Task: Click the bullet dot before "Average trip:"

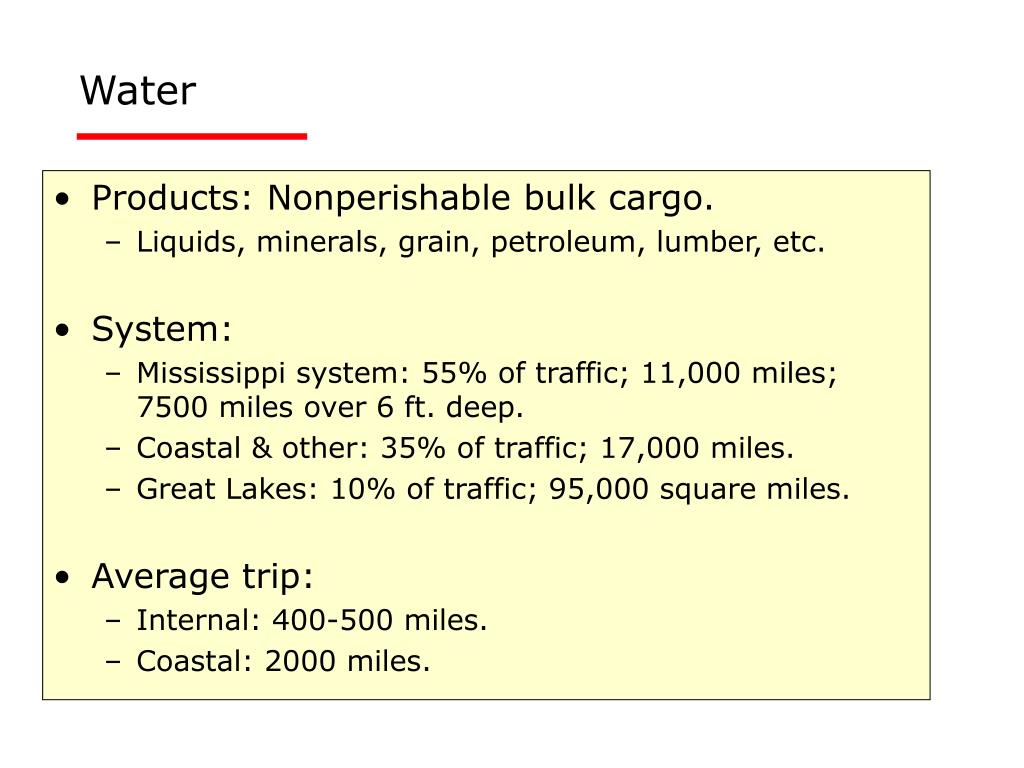Action: click(64, 578)
